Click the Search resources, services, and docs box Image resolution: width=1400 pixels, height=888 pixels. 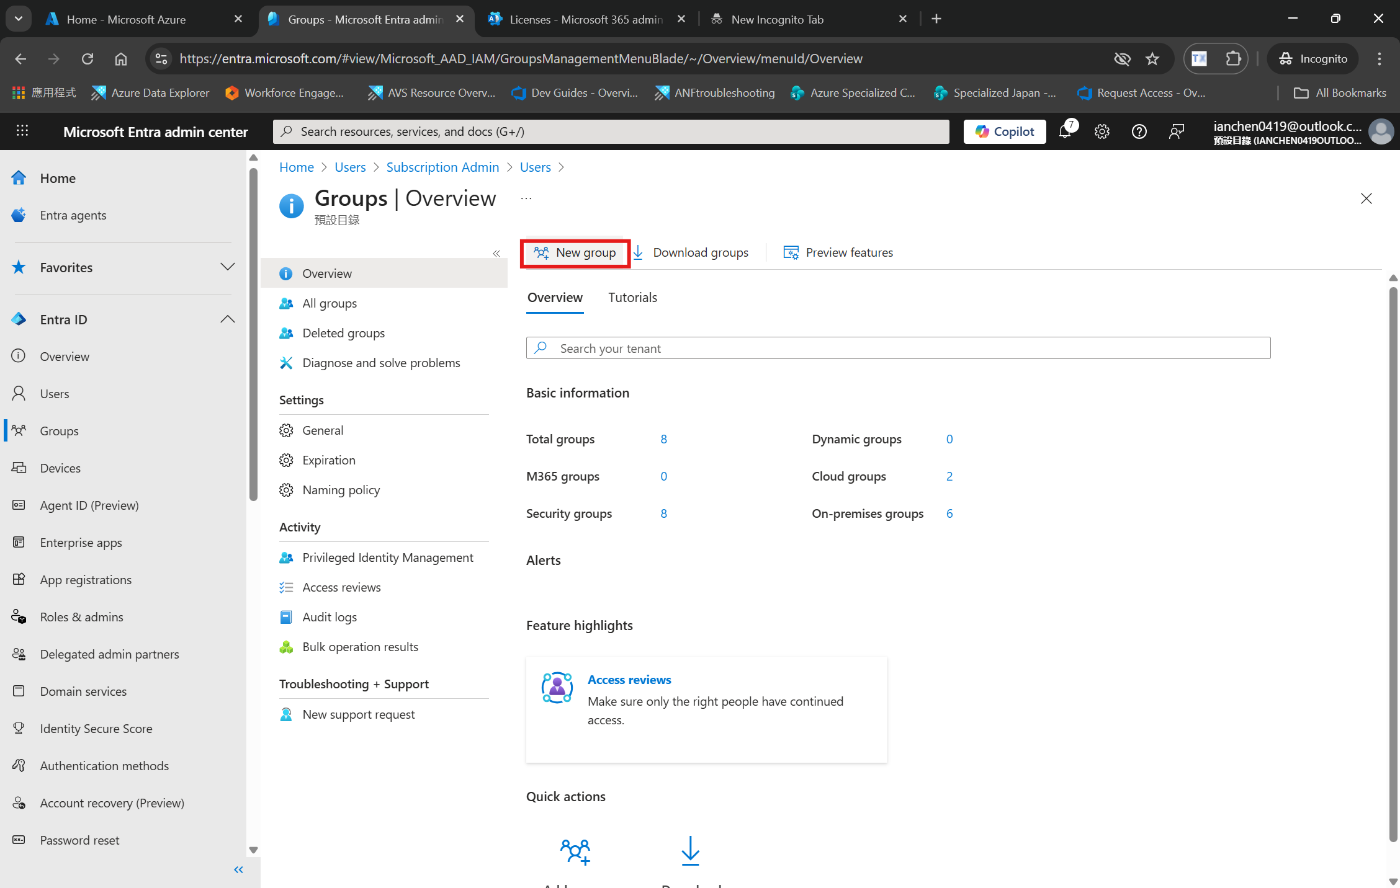(x=611, y=131)
